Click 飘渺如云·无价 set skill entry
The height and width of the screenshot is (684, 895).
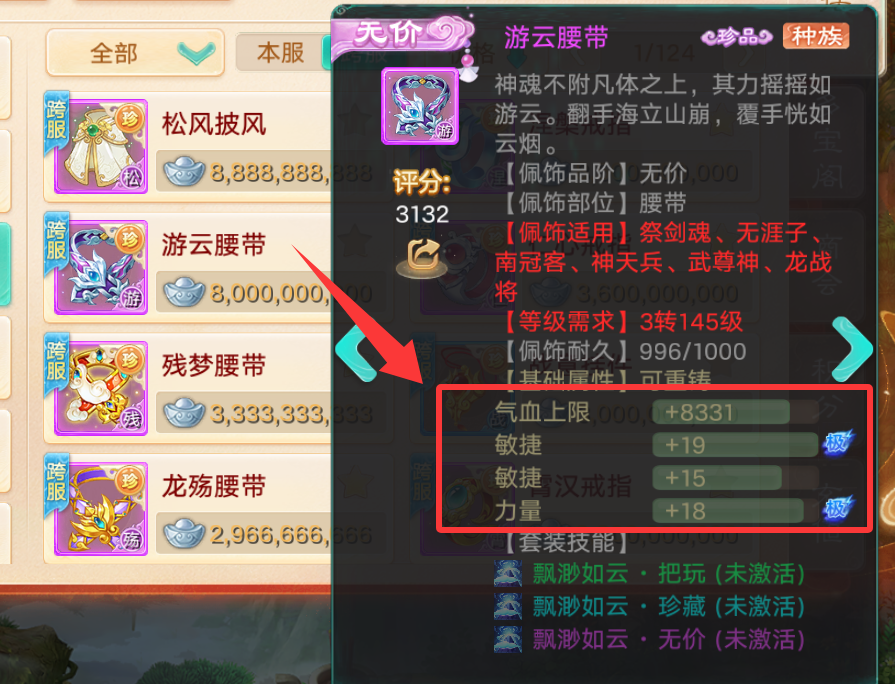[x=650, y=639]
